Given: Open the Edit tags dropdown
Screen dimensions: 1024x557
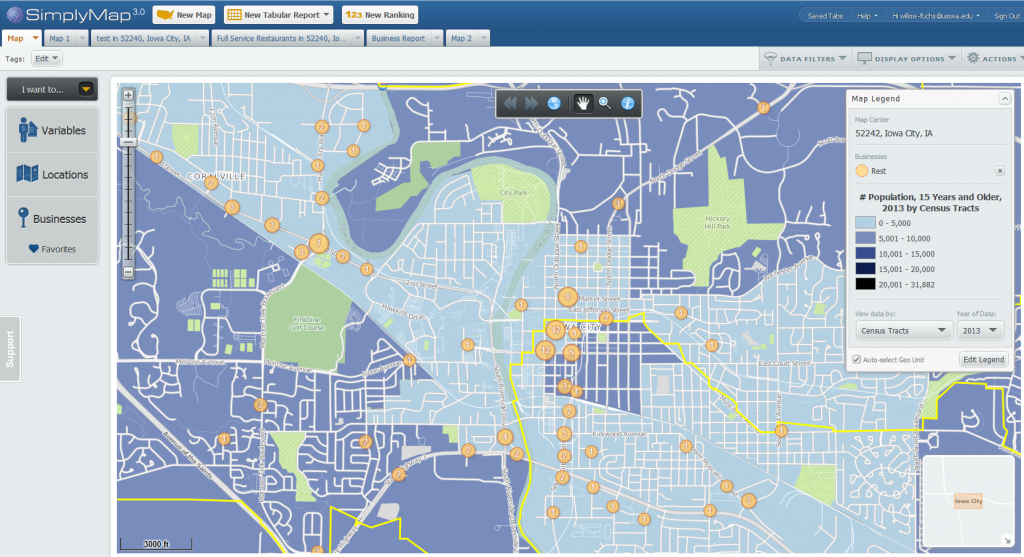Looking at the screenshot, I should tap(46, 58).
